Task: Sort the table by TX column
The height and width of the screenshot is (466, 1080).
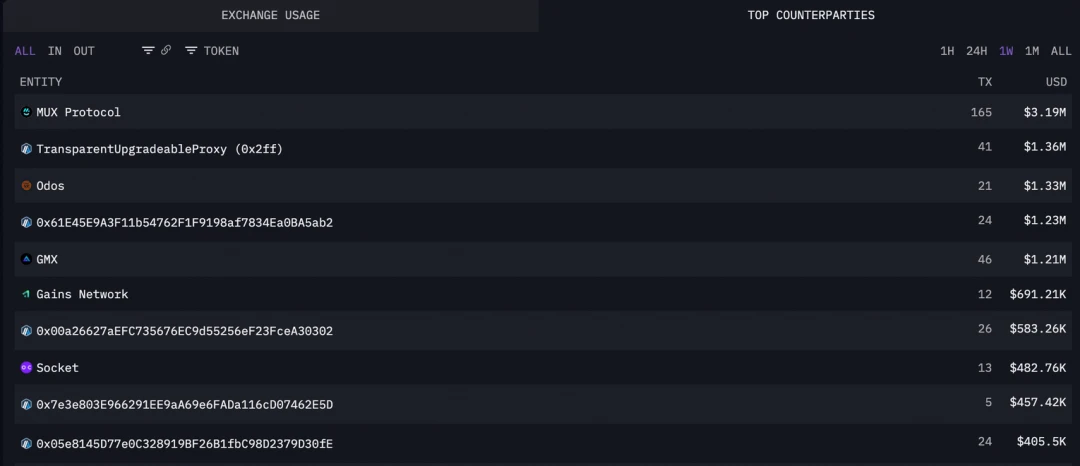Action: point(985,82)
